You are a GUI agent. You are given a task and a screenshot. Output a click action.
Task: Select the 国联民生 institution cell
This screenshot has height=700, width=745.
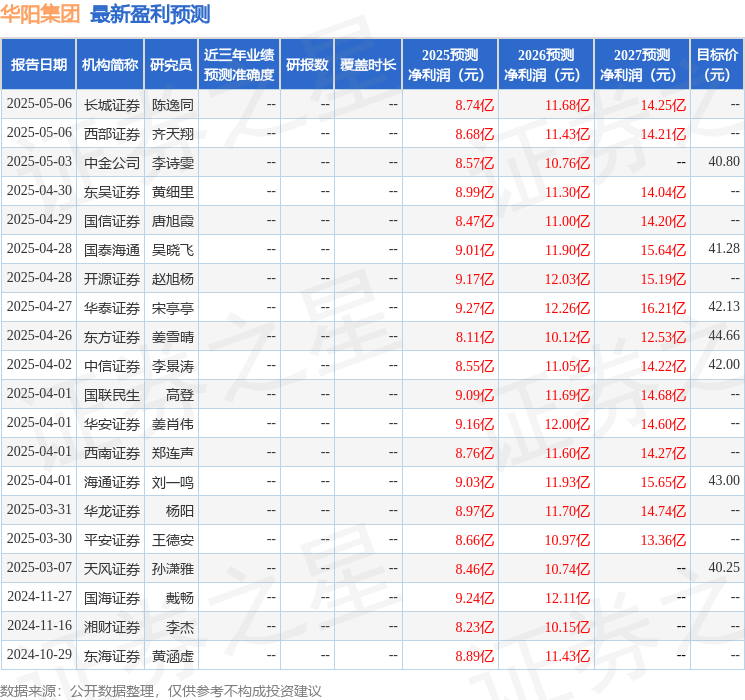[112, 395]
